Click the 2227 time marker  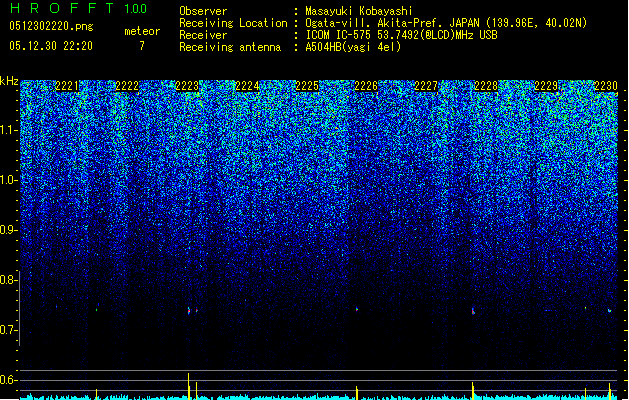(426, 86)
